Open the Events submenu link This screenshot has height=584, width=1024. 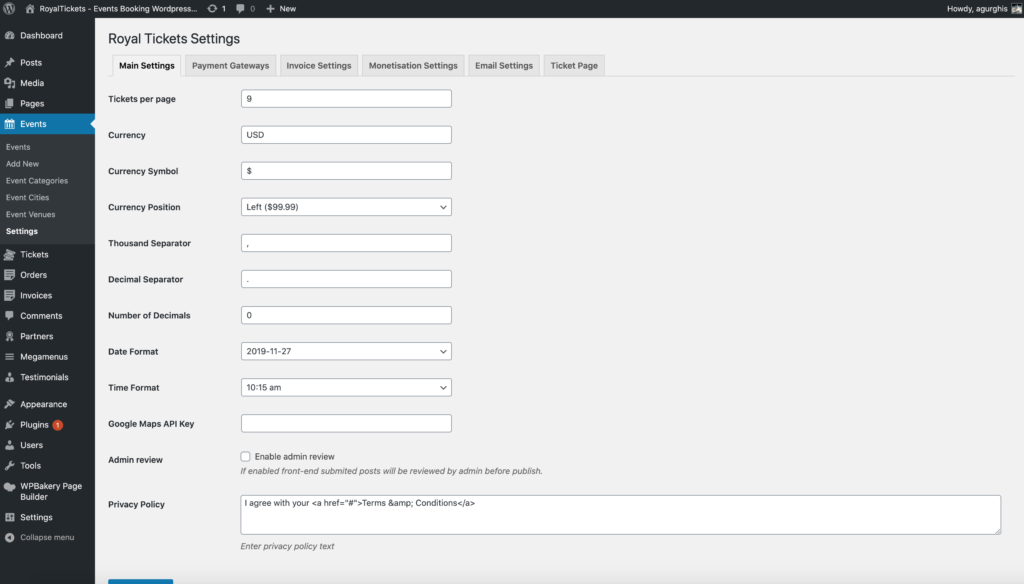click(18, 147)
